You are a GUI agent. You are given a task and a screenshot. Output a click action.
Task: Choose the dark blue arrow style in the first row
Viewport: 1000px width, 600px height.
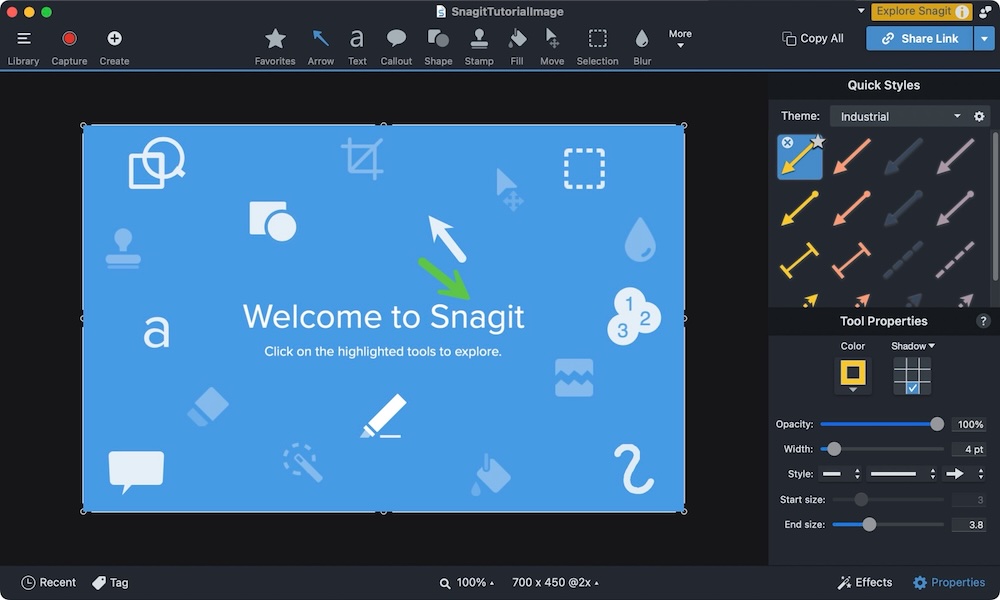point(903,156)
